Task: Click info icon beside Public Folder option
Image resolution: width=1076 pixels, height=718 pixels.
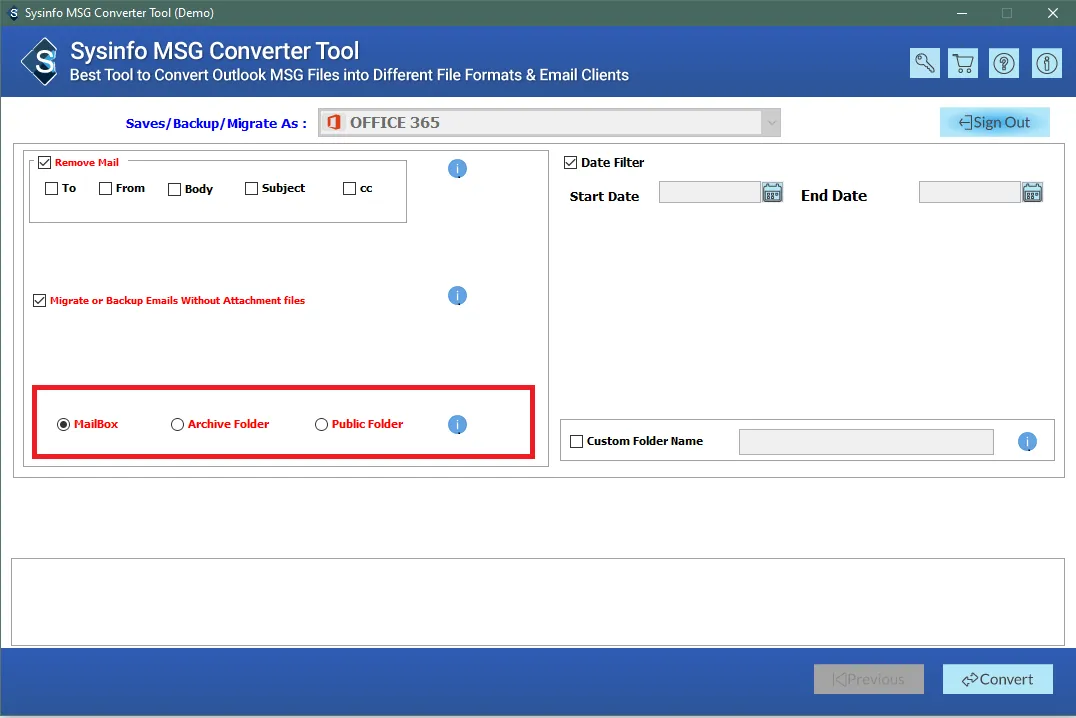Action: [457, 425]
